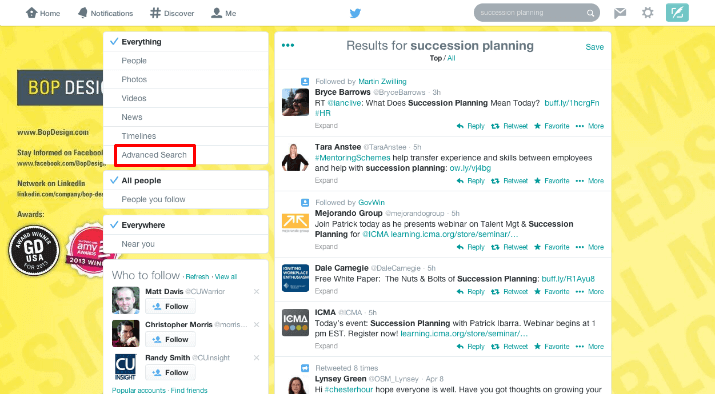This screenshot has width=715, height=394.
Task: Filter results by News
Action: click(186, 117)
